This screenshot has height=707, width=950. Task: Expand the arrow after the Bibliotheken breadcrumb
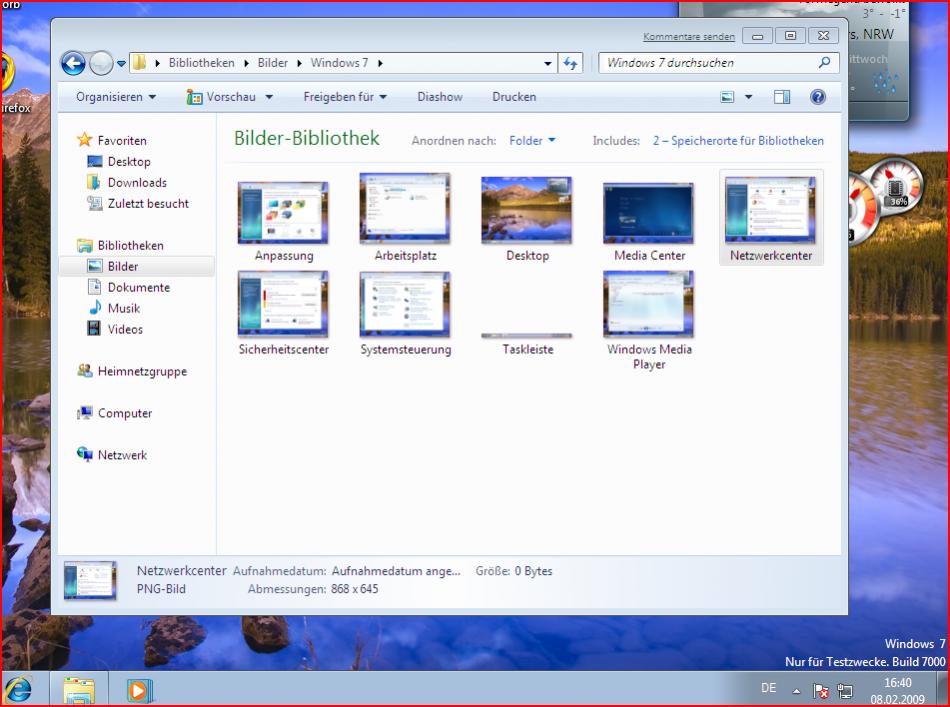coord(246,63)
